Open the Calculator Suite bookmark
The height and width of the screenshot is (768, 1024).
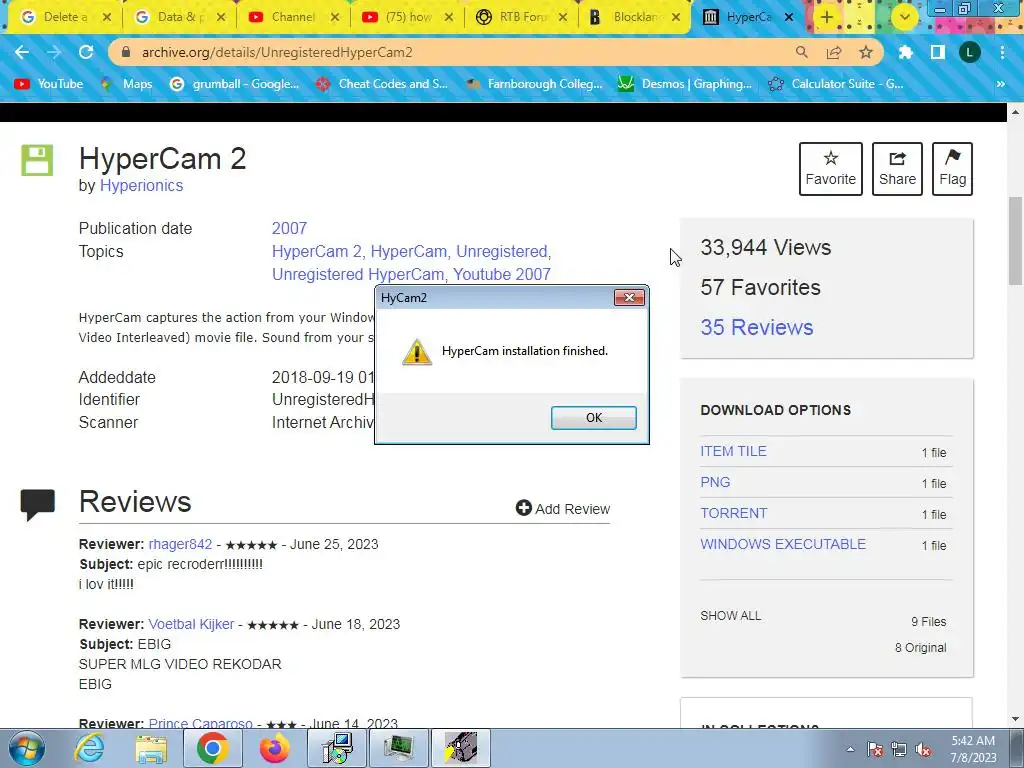[836, 84]
